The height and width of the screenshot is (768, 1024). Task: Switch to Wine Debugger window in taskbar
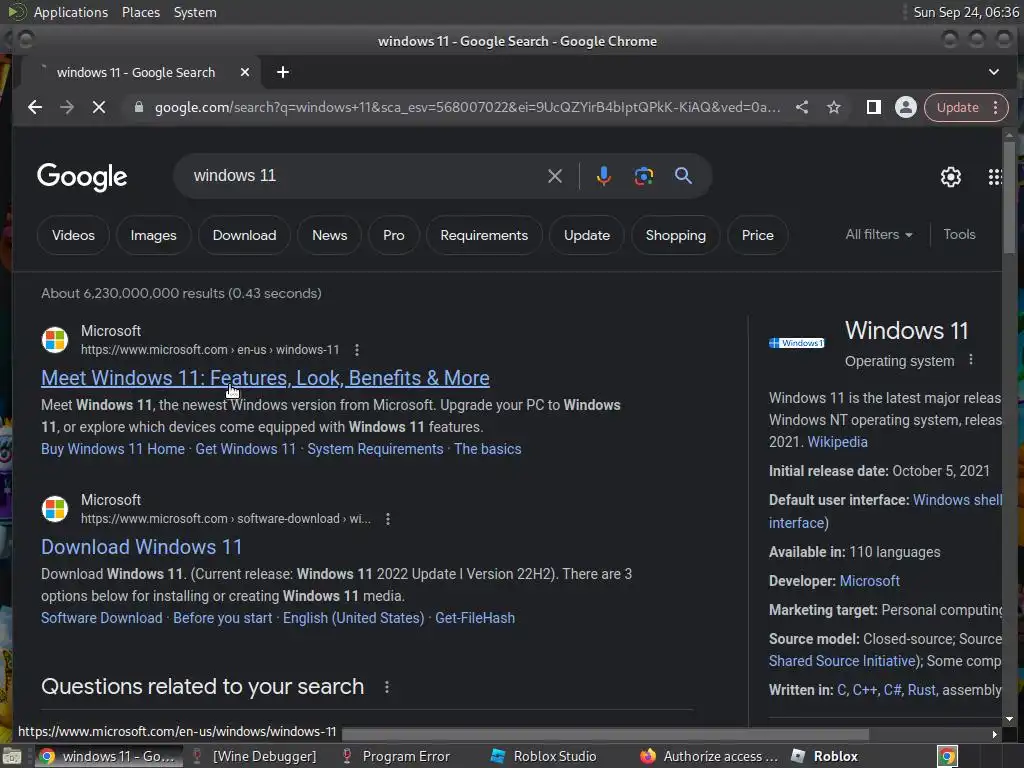[x=254, y=756]
